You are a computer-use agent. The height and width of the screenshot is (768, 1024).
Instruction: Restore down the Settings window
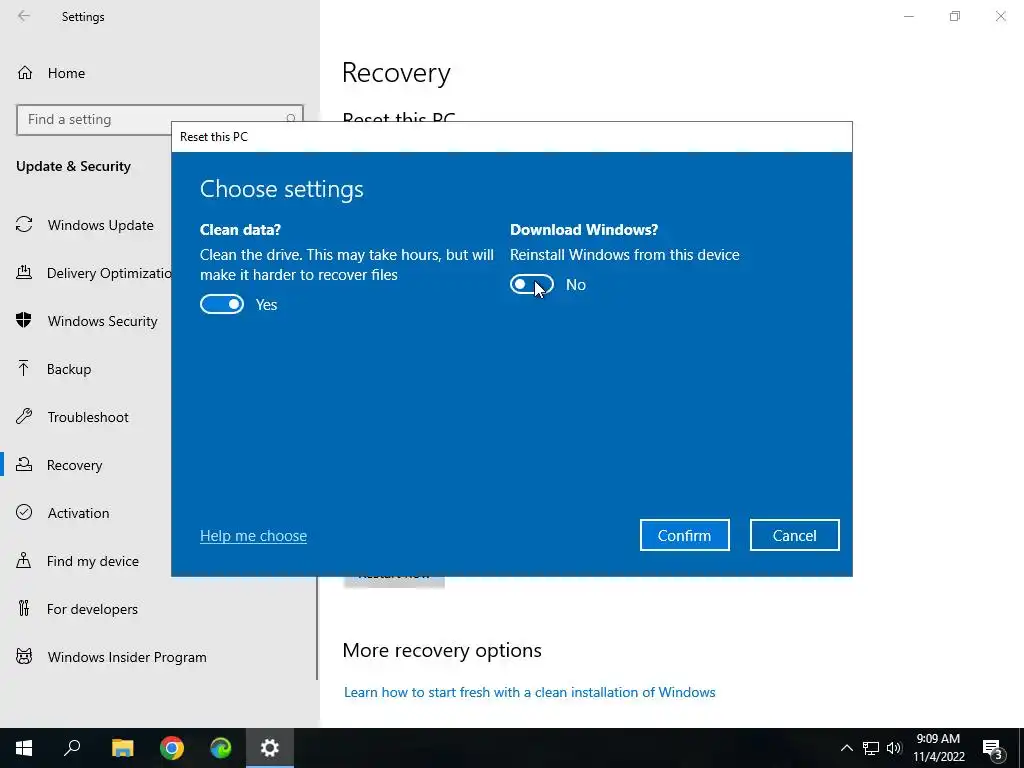[955, 16]
